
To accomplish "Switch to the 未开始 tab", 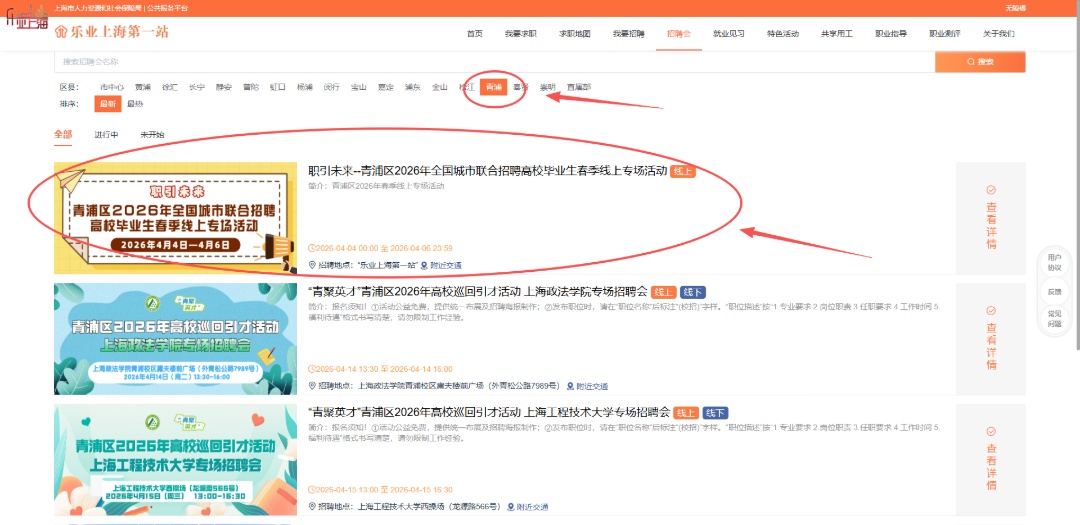I will click(152, 134).
